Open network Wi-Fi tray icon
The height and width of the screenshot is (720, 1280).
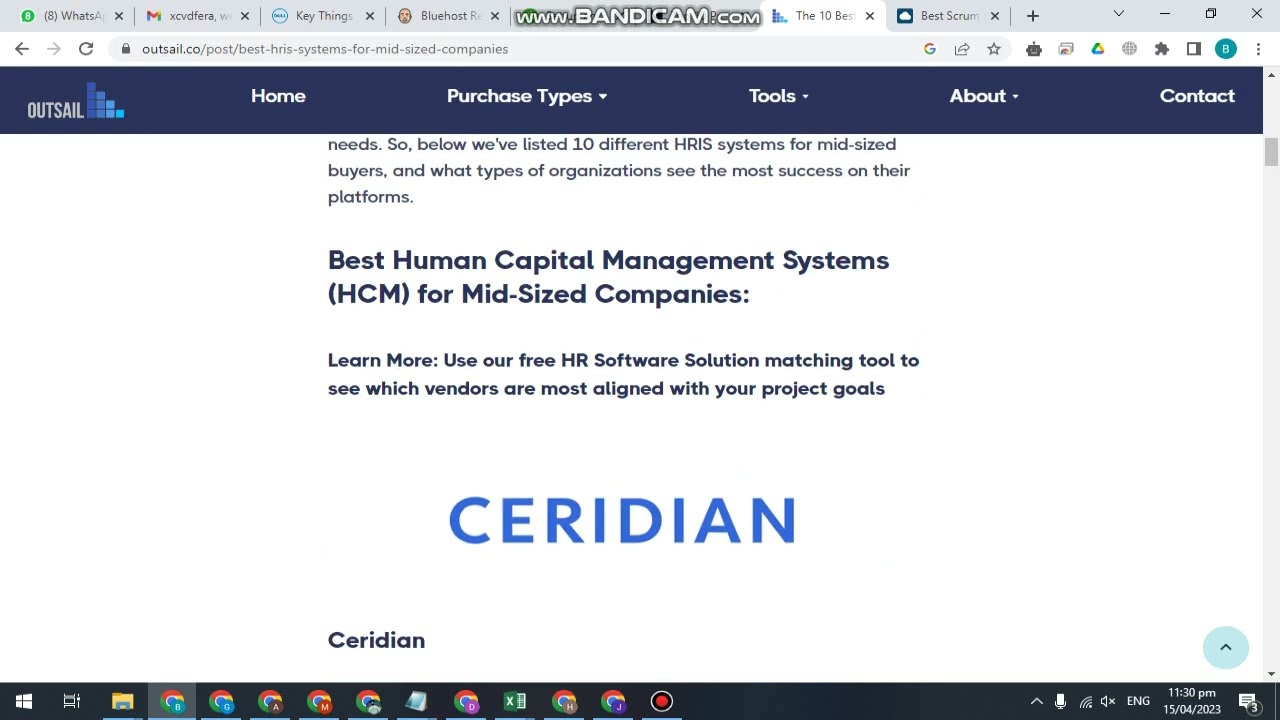tap(1085, 701)
